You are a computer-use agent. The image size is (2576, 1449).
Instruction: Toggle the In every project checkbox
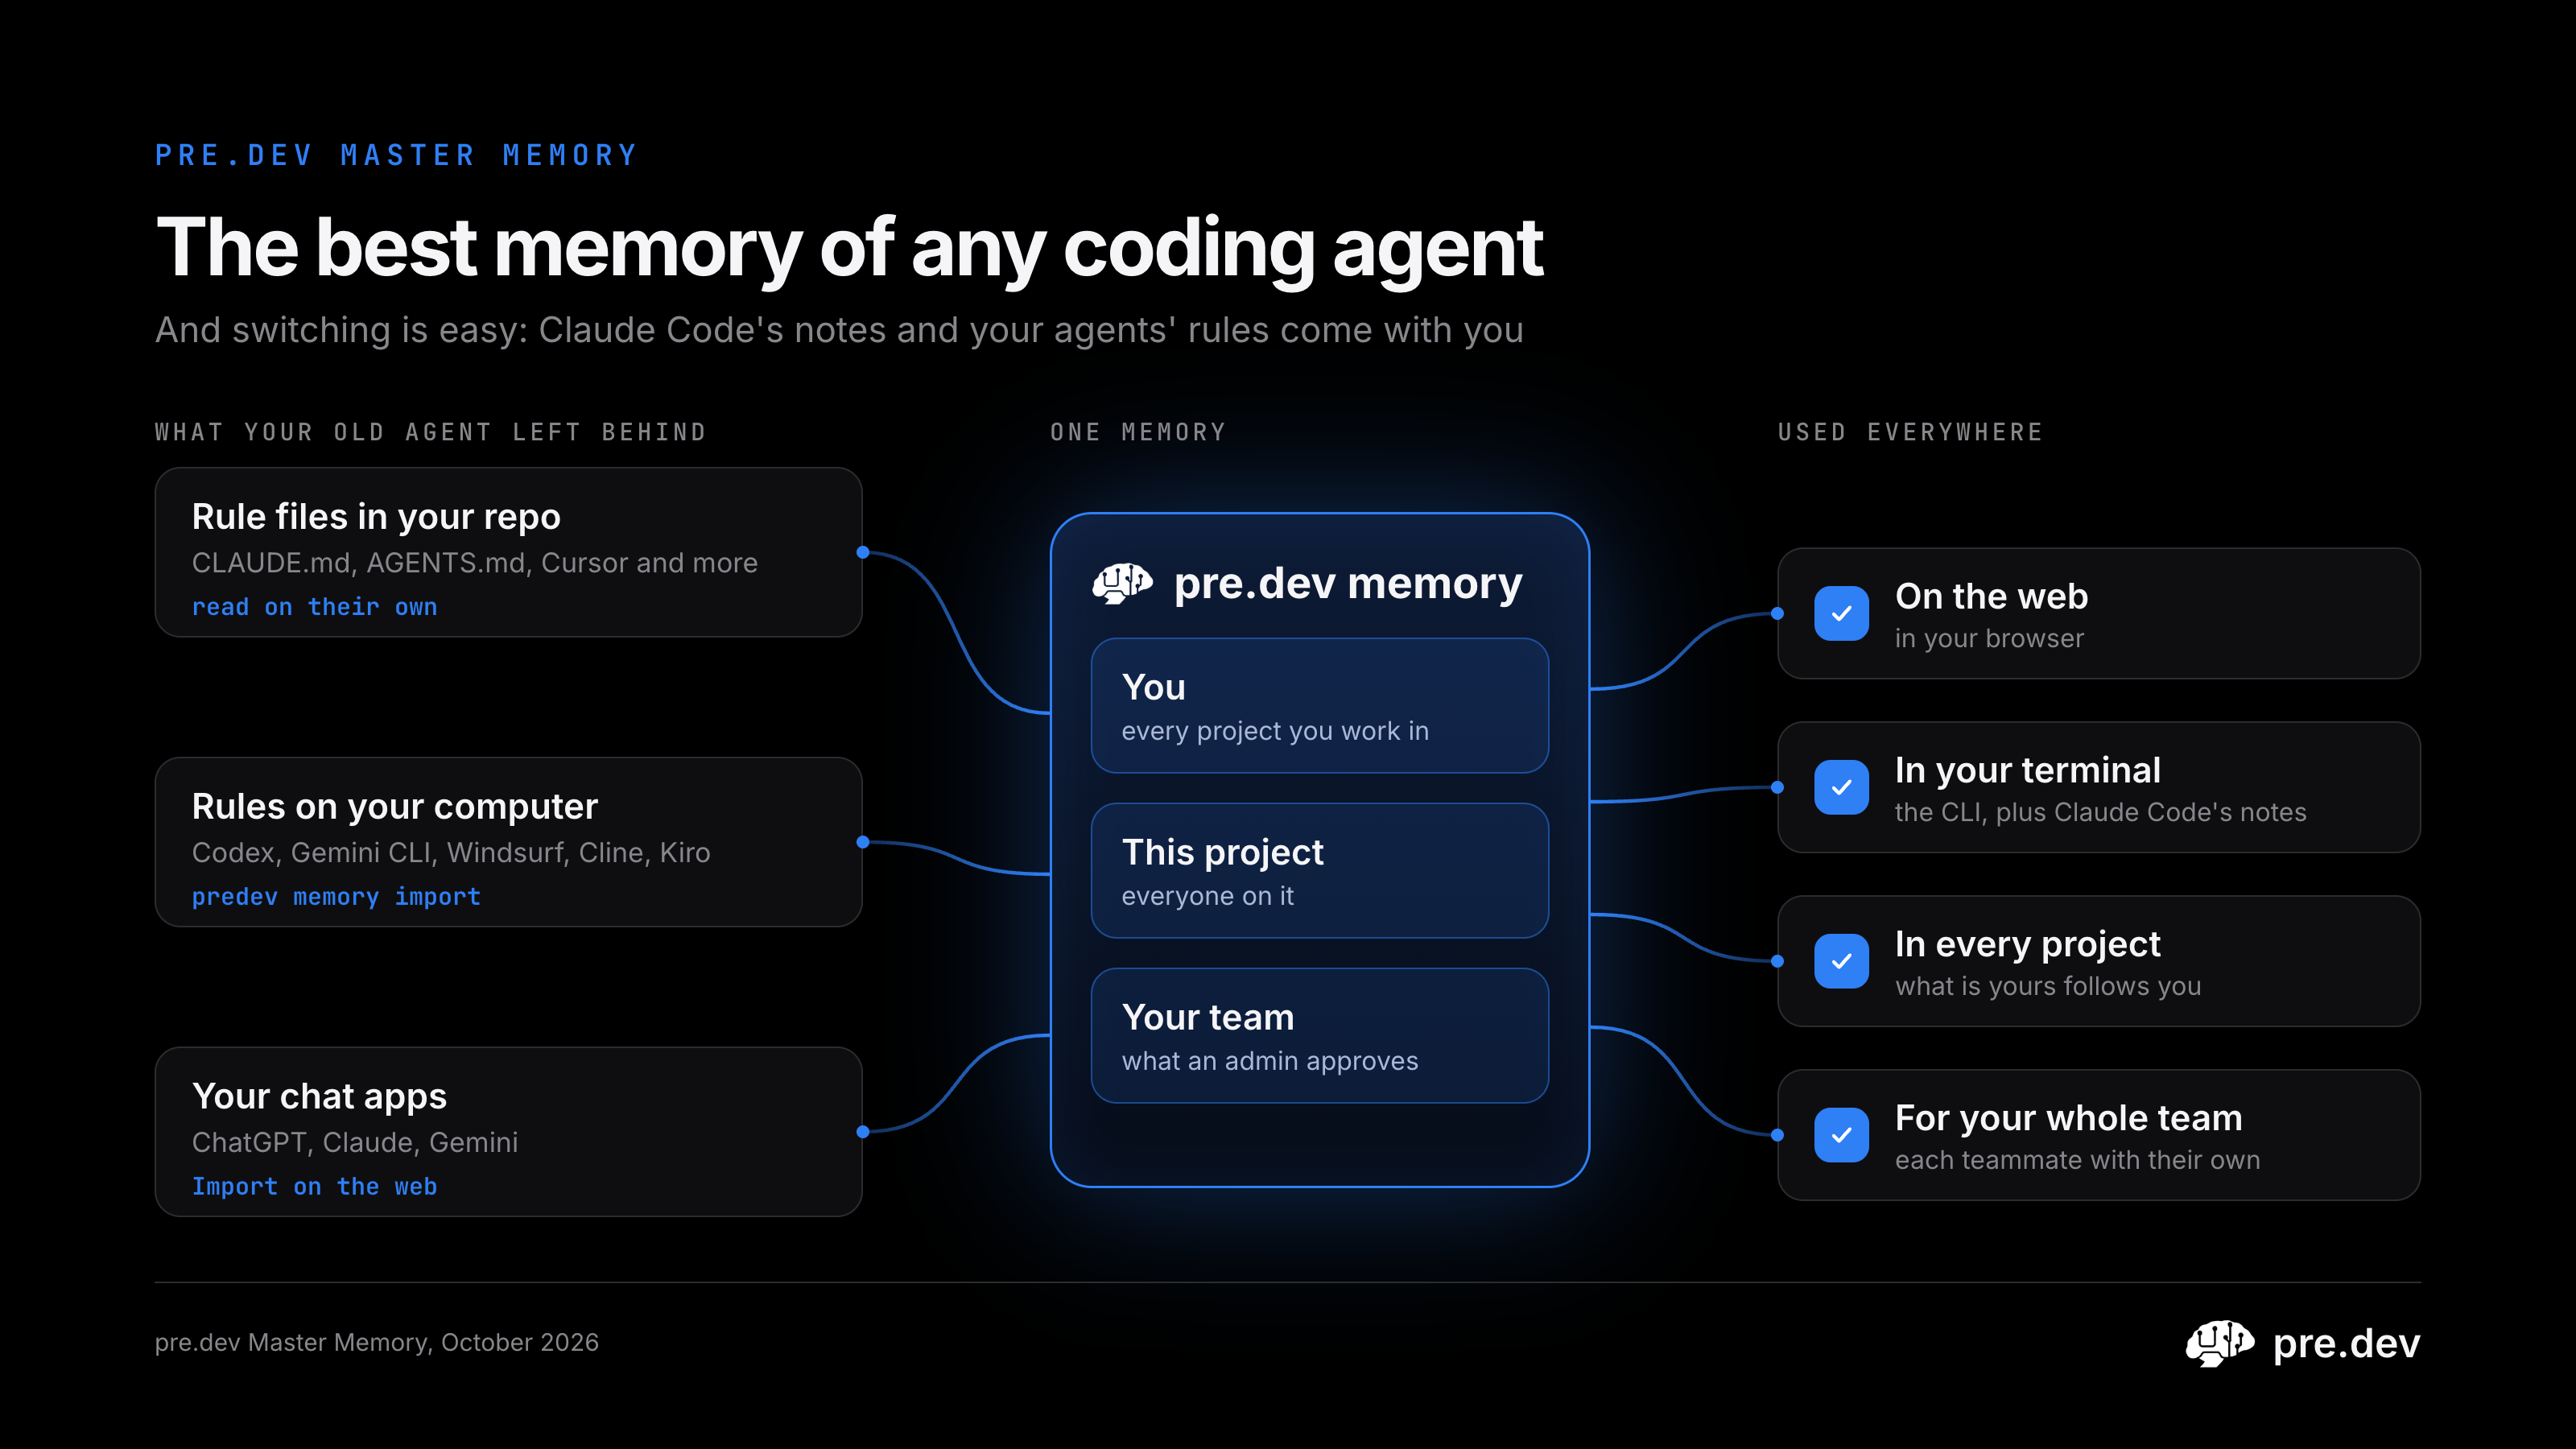[x=1841, y=961]
